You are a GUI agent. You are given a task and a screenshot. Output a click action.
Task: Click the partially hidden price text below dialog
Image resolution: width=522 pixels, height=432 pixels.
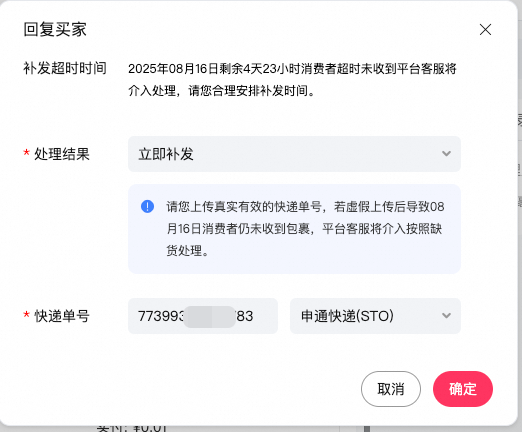coord(132,428)
